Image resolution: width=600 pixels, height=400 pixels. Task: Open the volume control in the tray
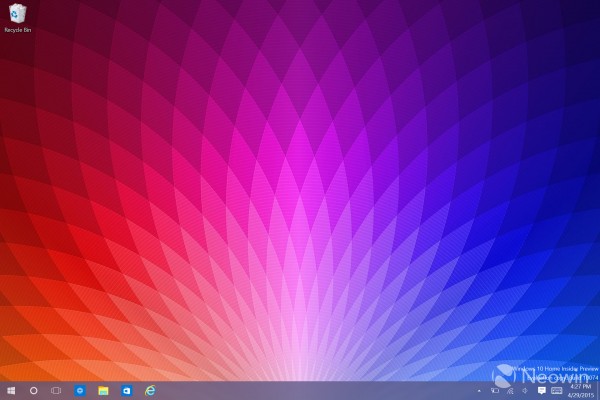[525, 390]
